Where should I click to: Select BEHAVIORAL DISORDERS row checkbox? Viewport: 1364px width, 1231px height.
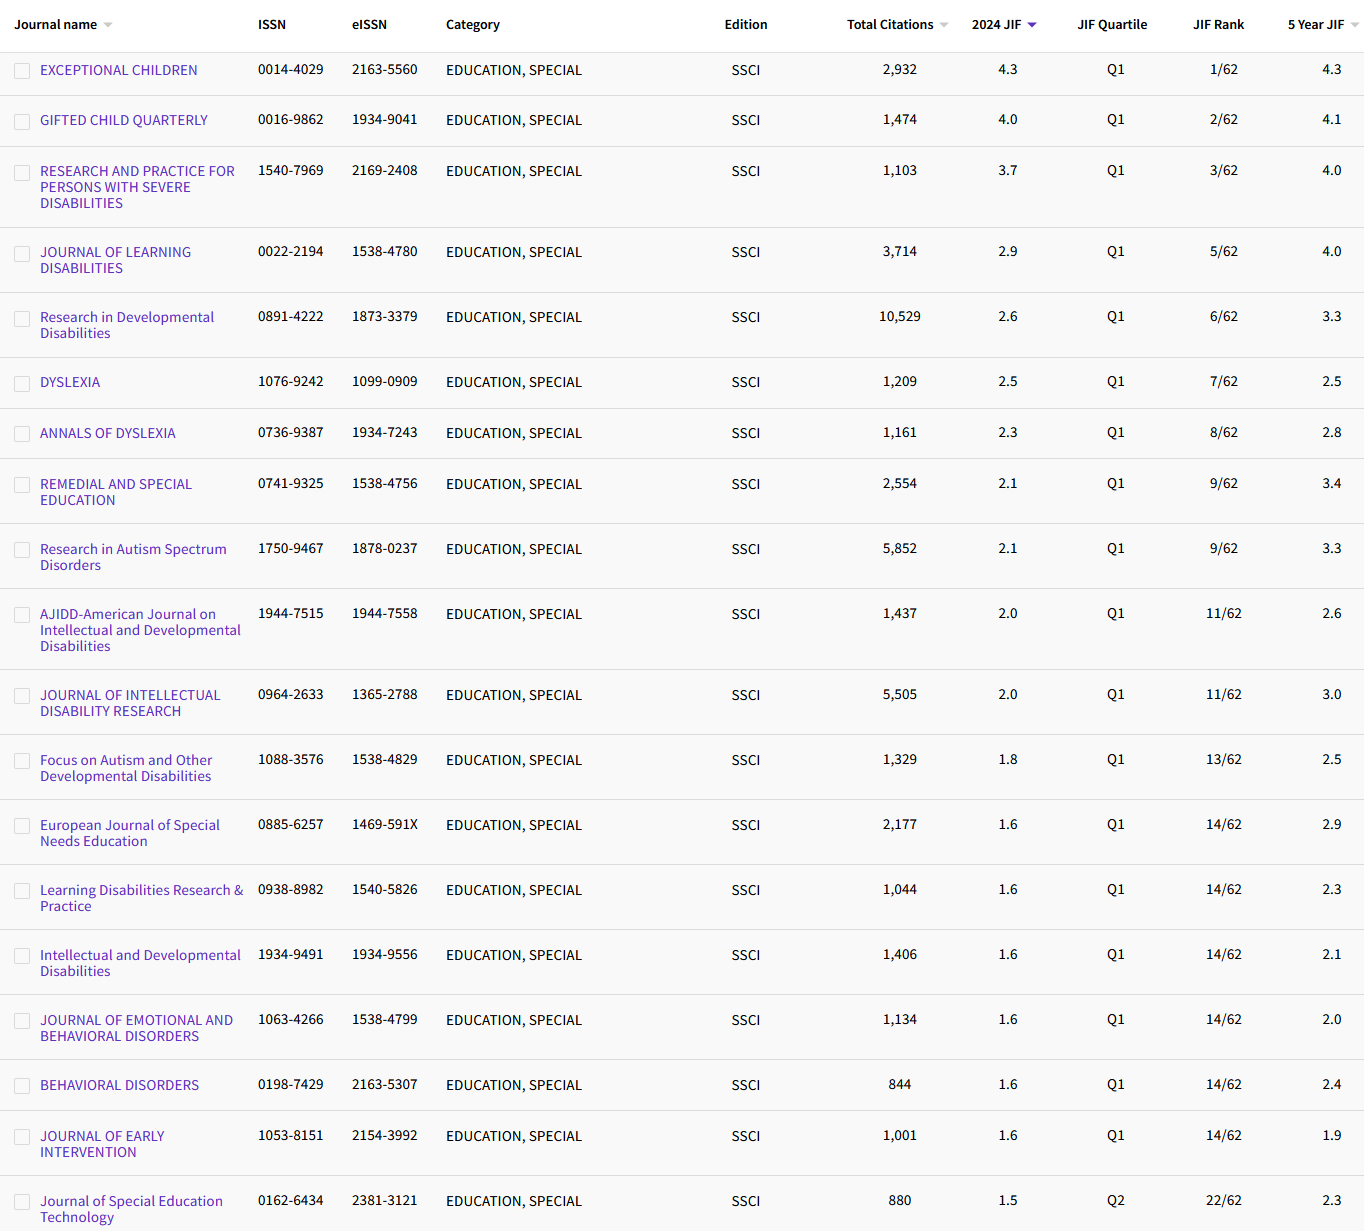(22, 1086)
